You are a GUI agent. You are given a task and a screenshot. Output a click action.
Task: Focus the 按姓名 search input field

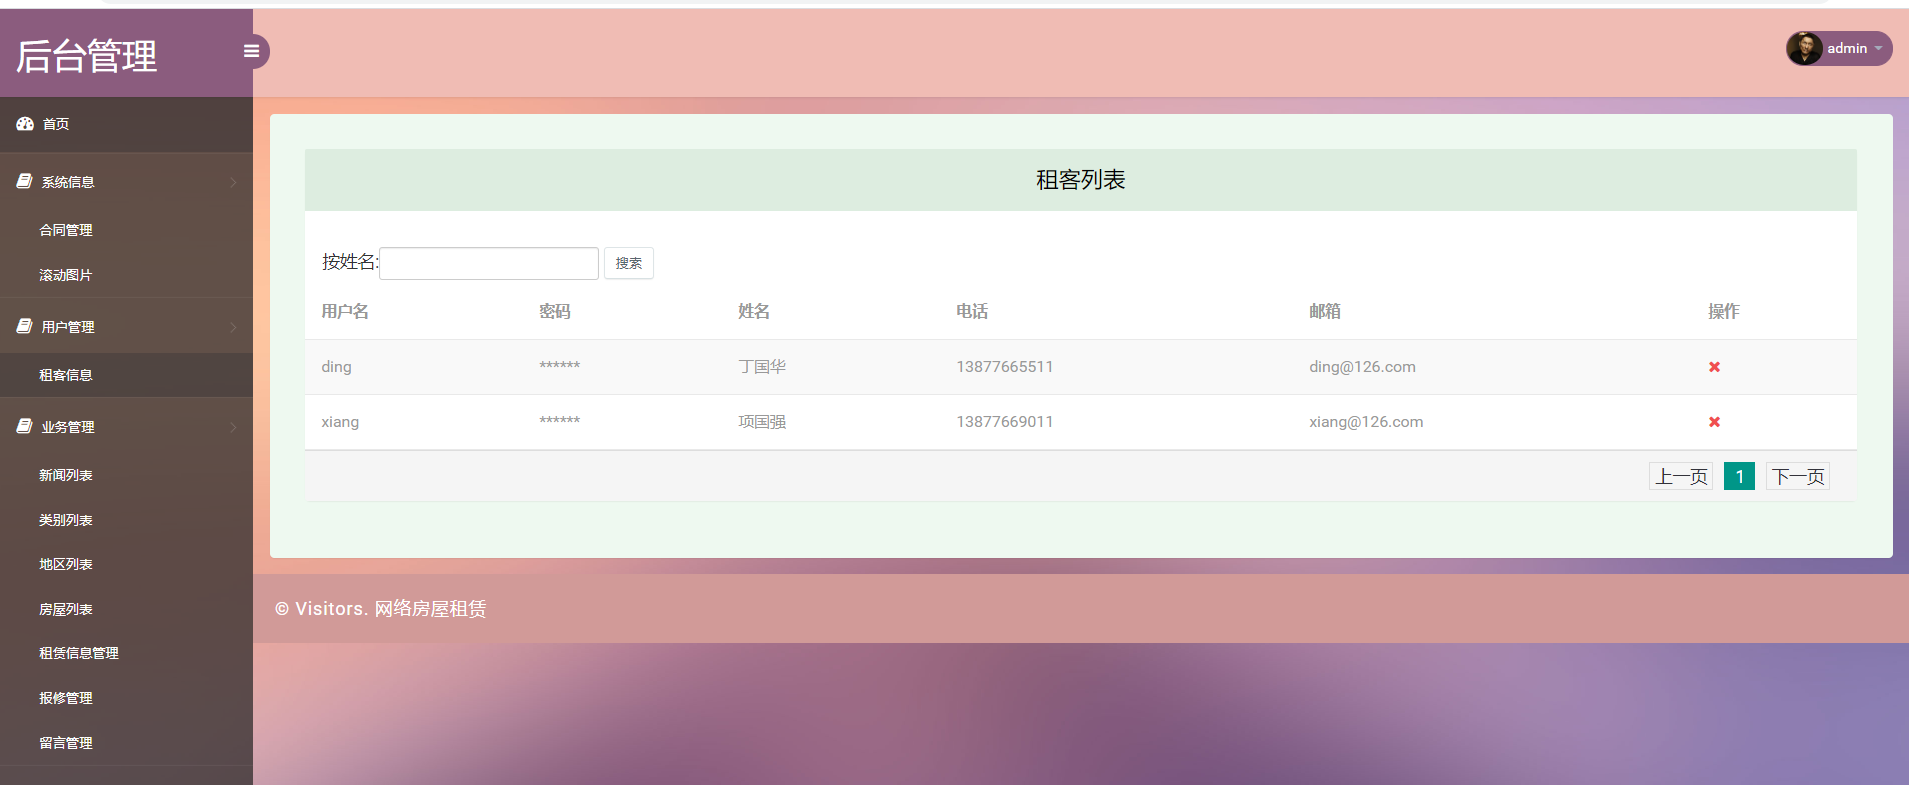coord(489,263)
